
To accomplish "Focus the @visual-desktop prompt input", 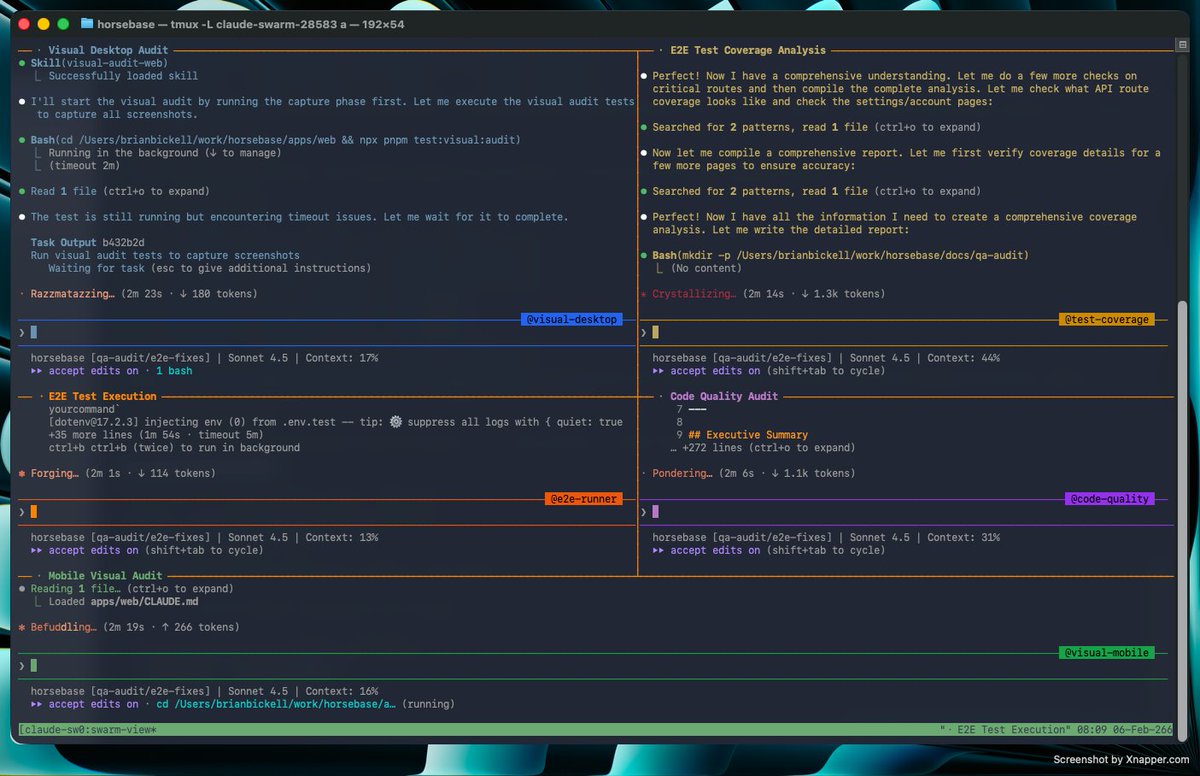I will 328,332.
